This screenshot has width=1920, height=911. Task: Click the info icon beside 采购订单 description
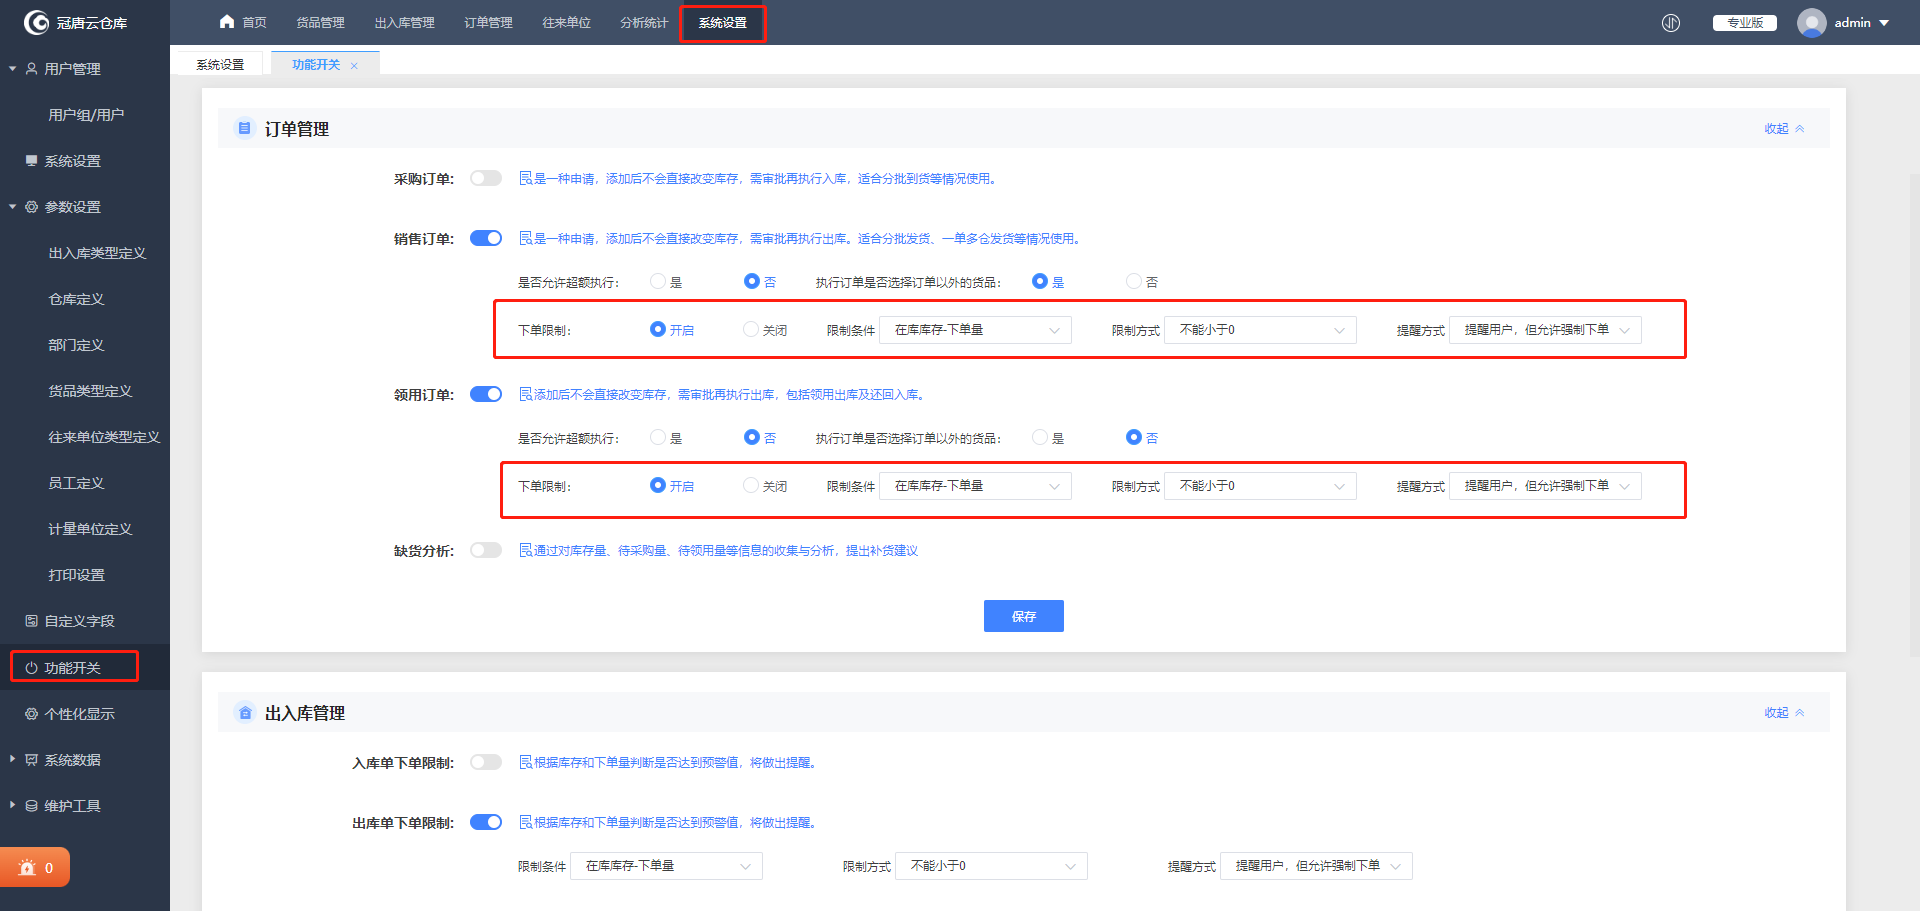(x=525, y=178)
